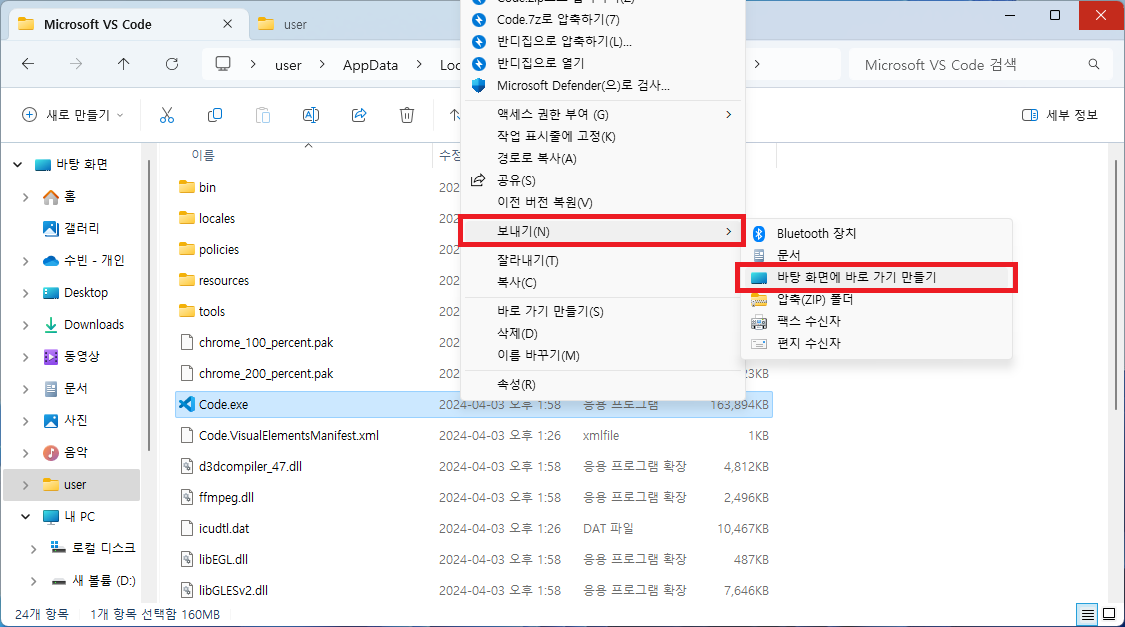Click Code.7z로 압축하기 menu entry

point(602,19)
